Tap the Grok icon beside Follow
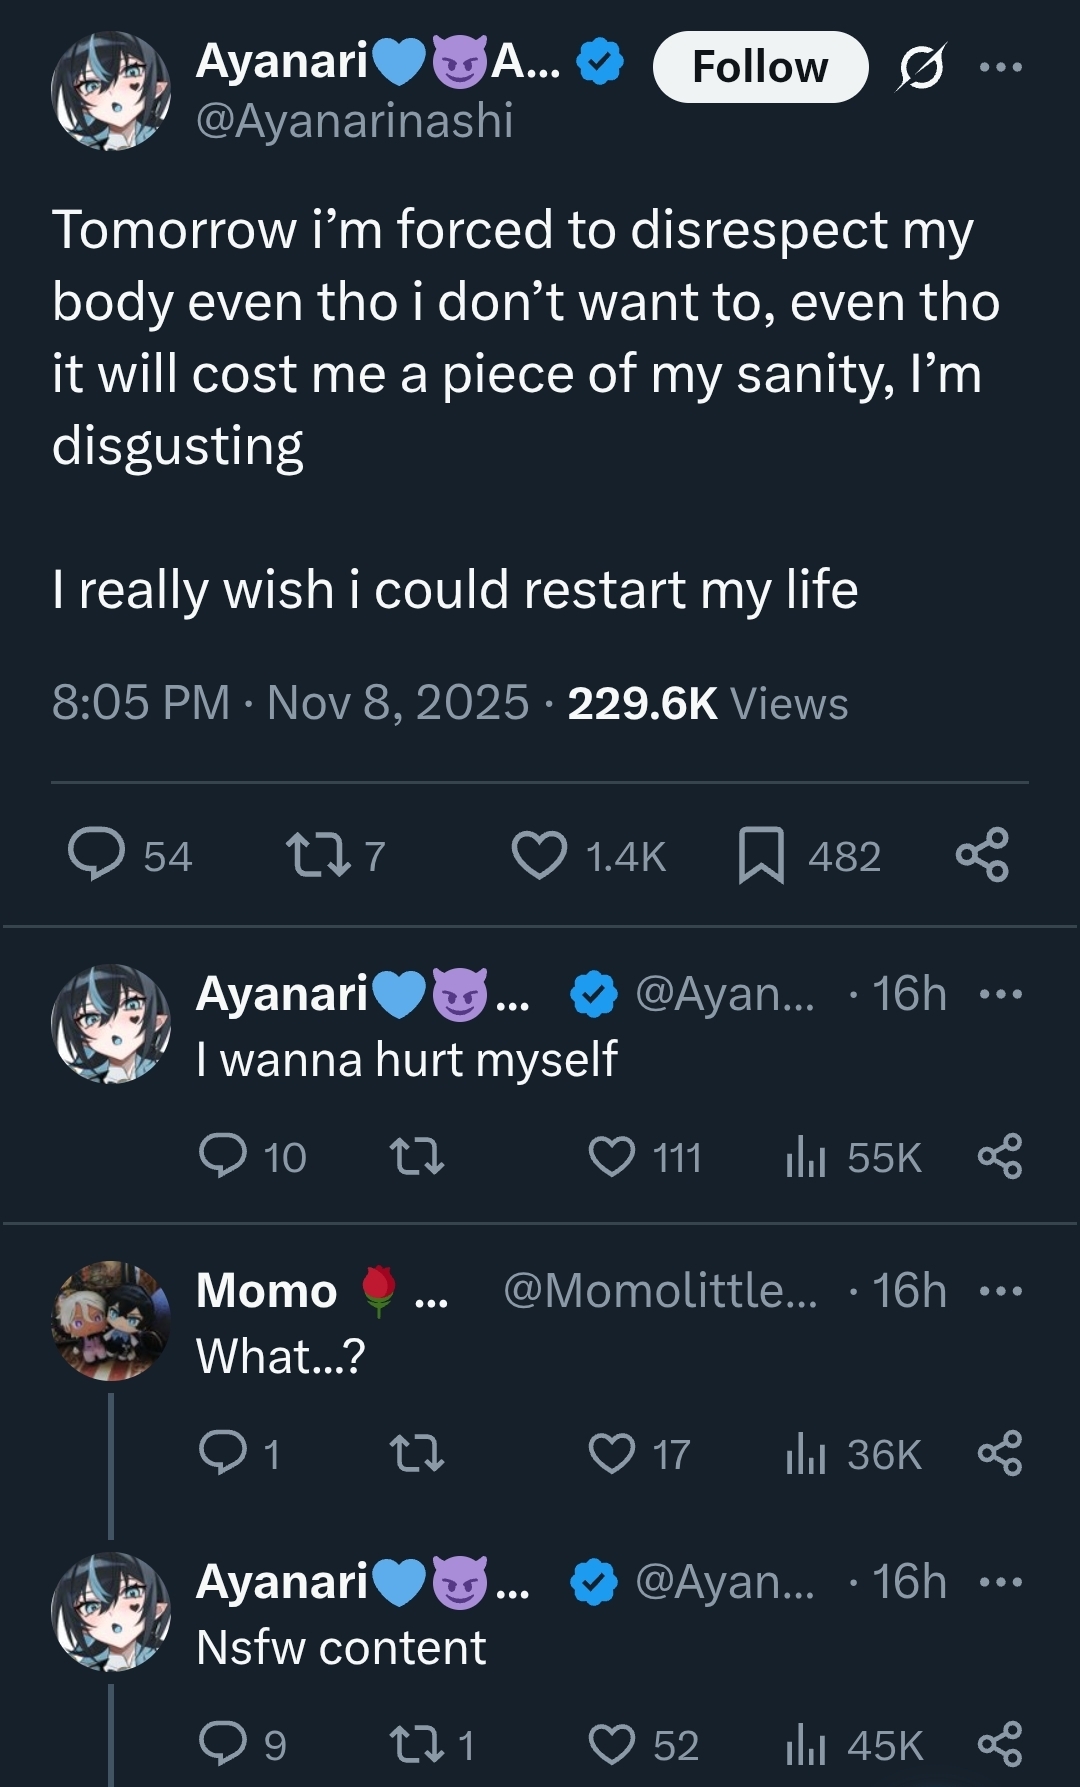 click(920, 68)
